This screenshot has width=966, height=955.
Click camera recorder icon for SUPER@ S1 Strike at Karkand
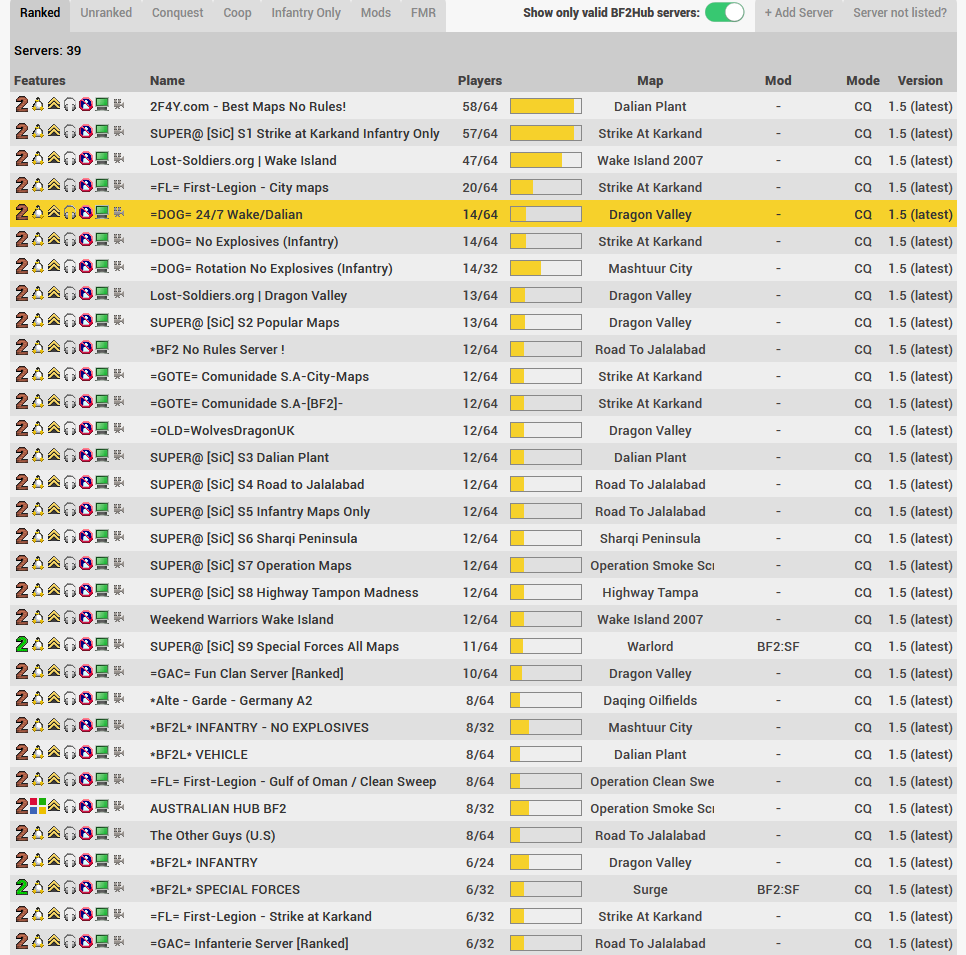tap(119, 132)
